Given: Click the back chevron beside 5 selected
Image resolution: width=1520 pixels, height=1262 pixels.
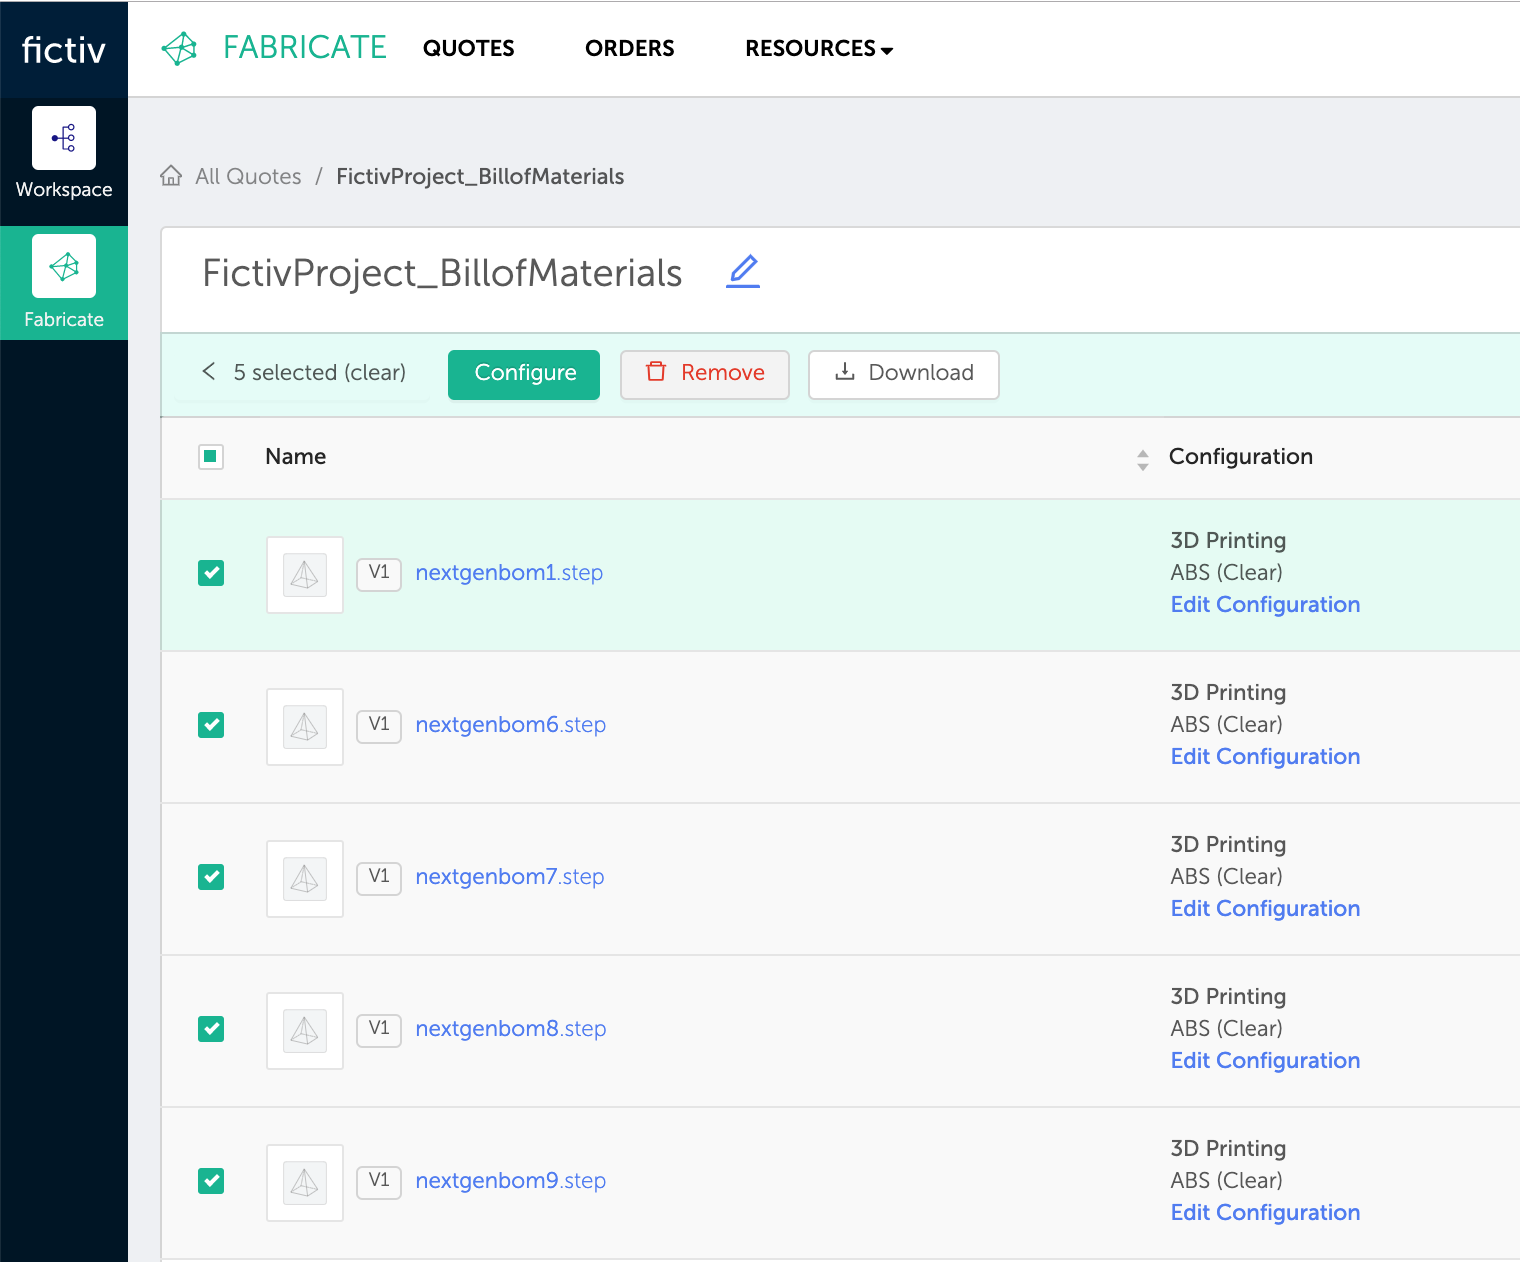Looking at the screenshot, I should (209, 372).
